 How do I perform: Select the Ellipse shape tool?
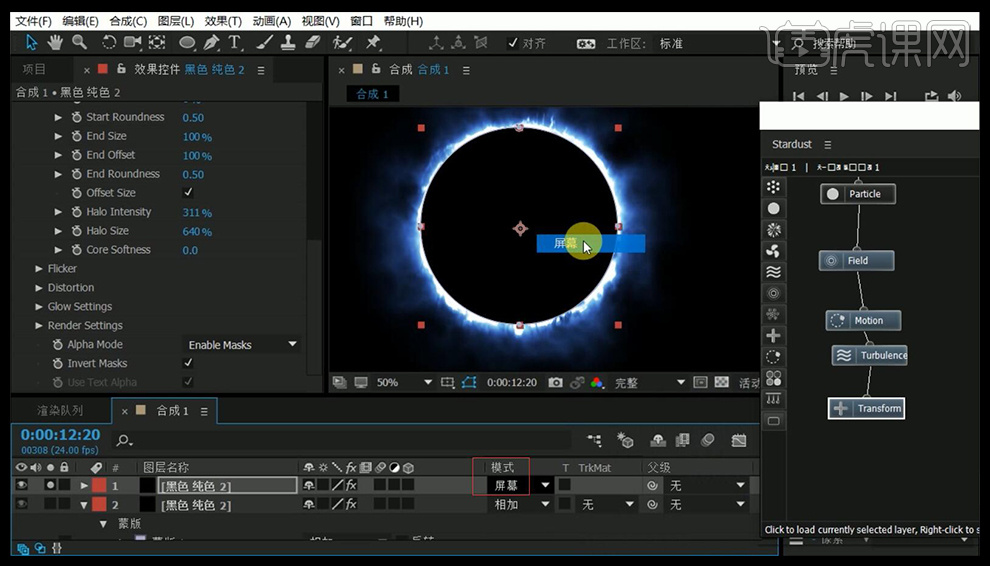[187, 42]
